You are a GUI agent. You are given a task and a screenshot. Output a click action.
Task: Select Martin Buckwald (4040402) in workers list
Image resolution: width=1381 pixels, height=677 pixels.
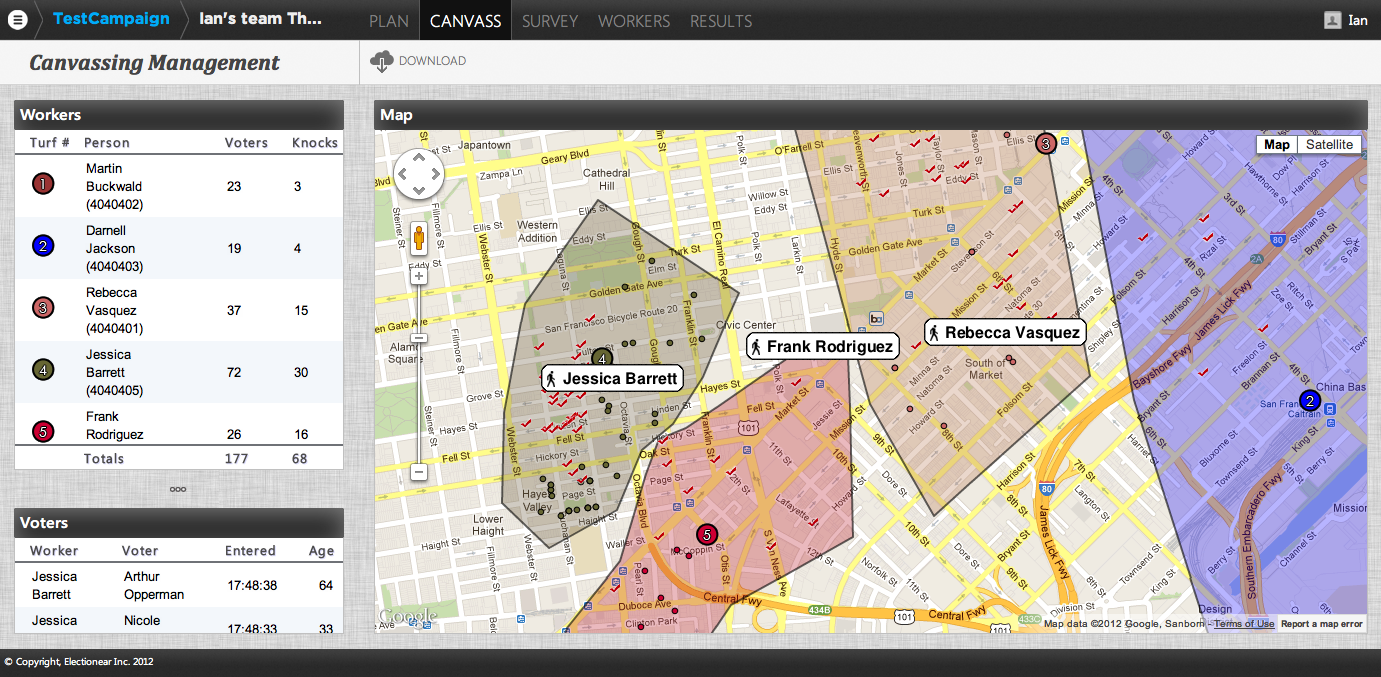(x=114, y=186)
